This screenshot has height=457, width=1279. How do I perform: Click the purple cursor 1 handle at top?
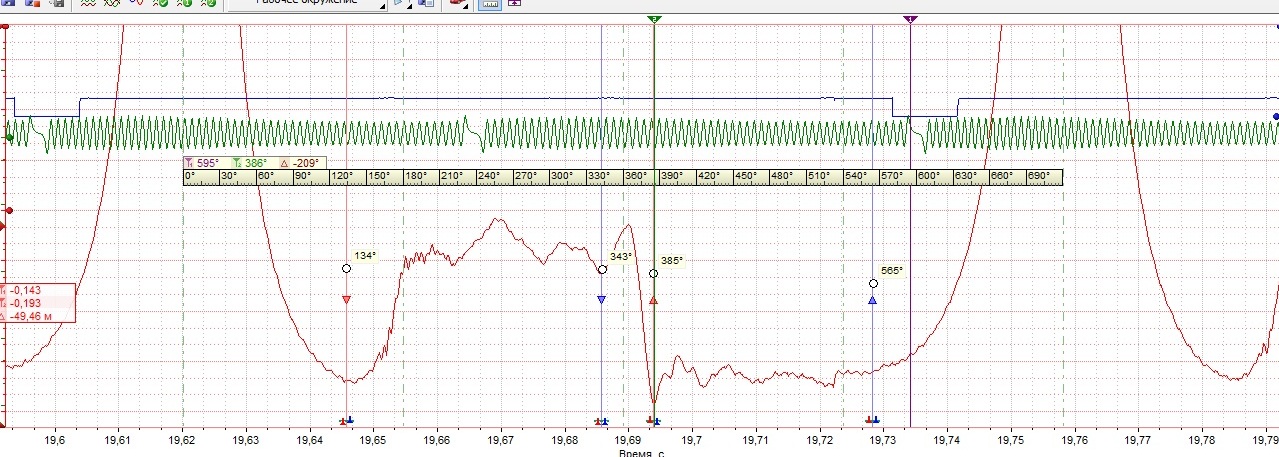click(x=911, y=19)
